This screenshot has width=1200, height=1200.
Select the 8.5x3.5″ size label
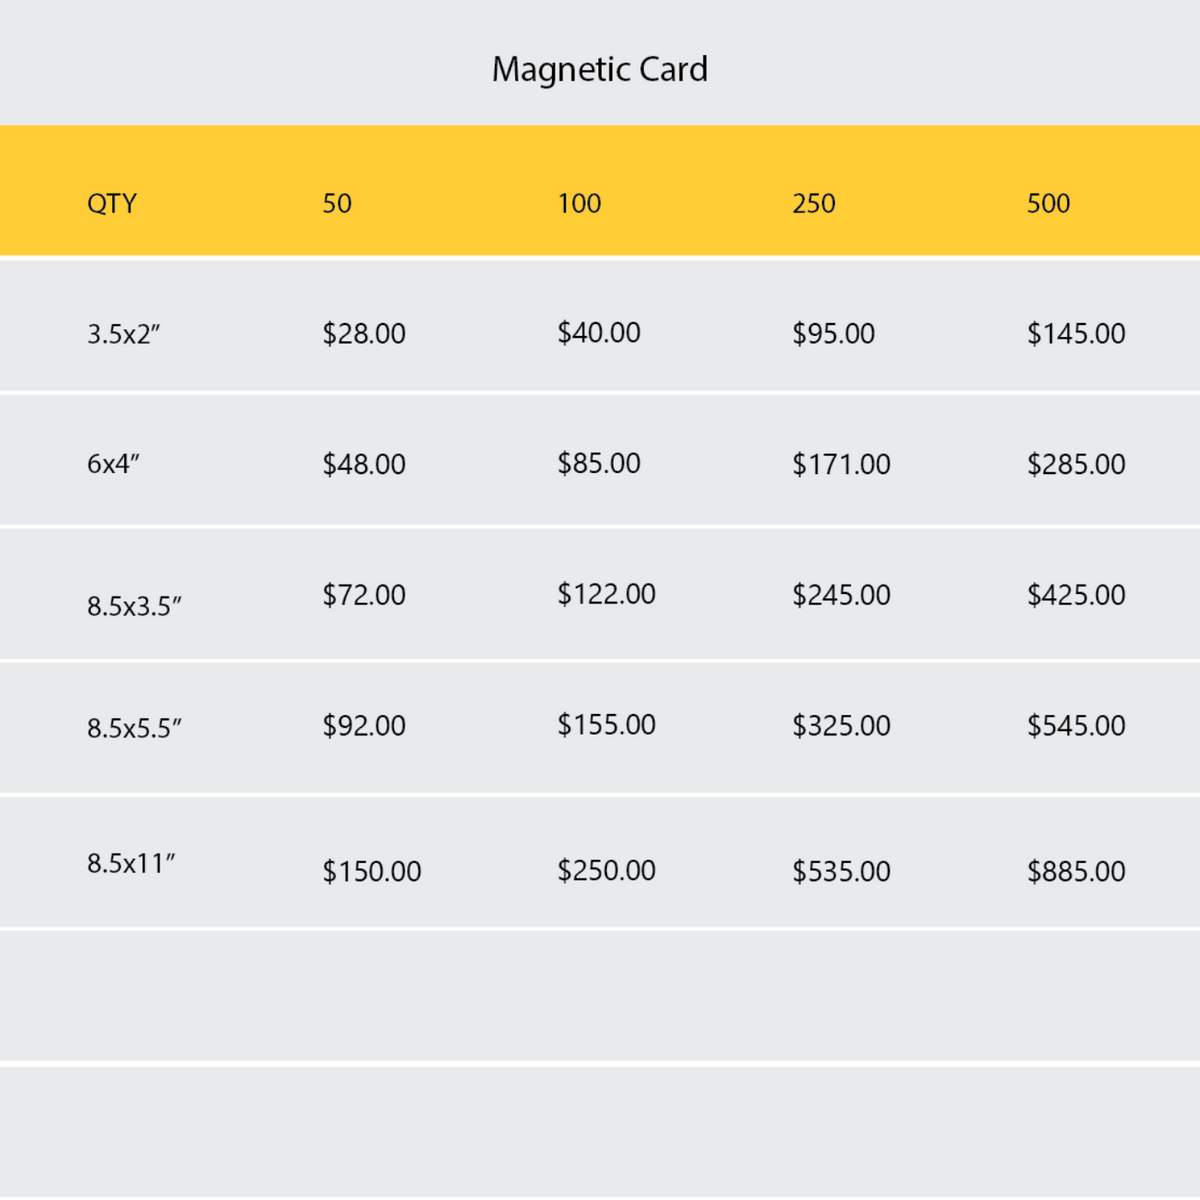click(135, 606)
